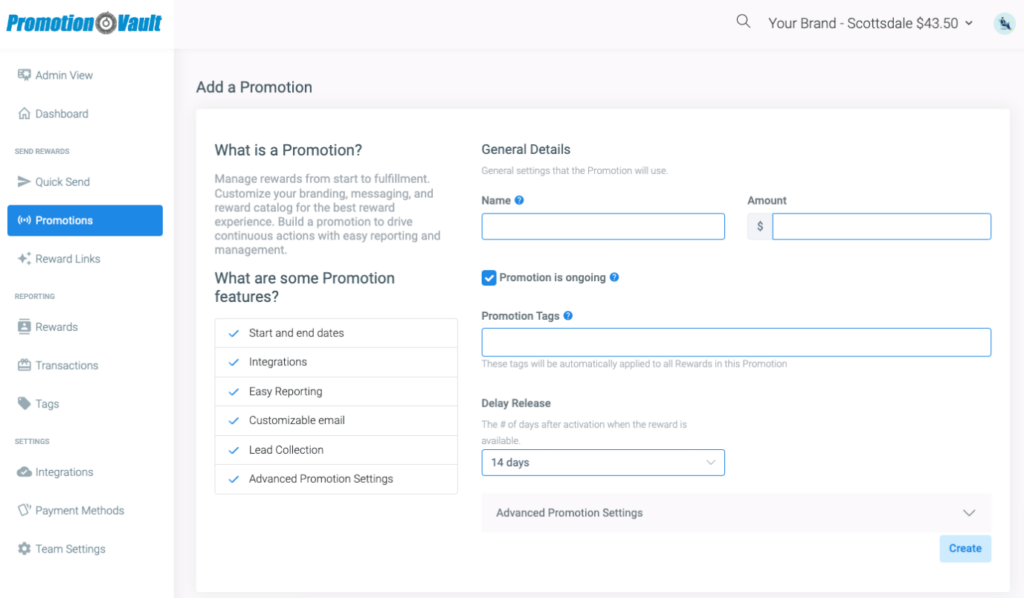Open the user avatar icon
The width and height of the screenshot is (1024, 598).
[x=1004, y=23]
